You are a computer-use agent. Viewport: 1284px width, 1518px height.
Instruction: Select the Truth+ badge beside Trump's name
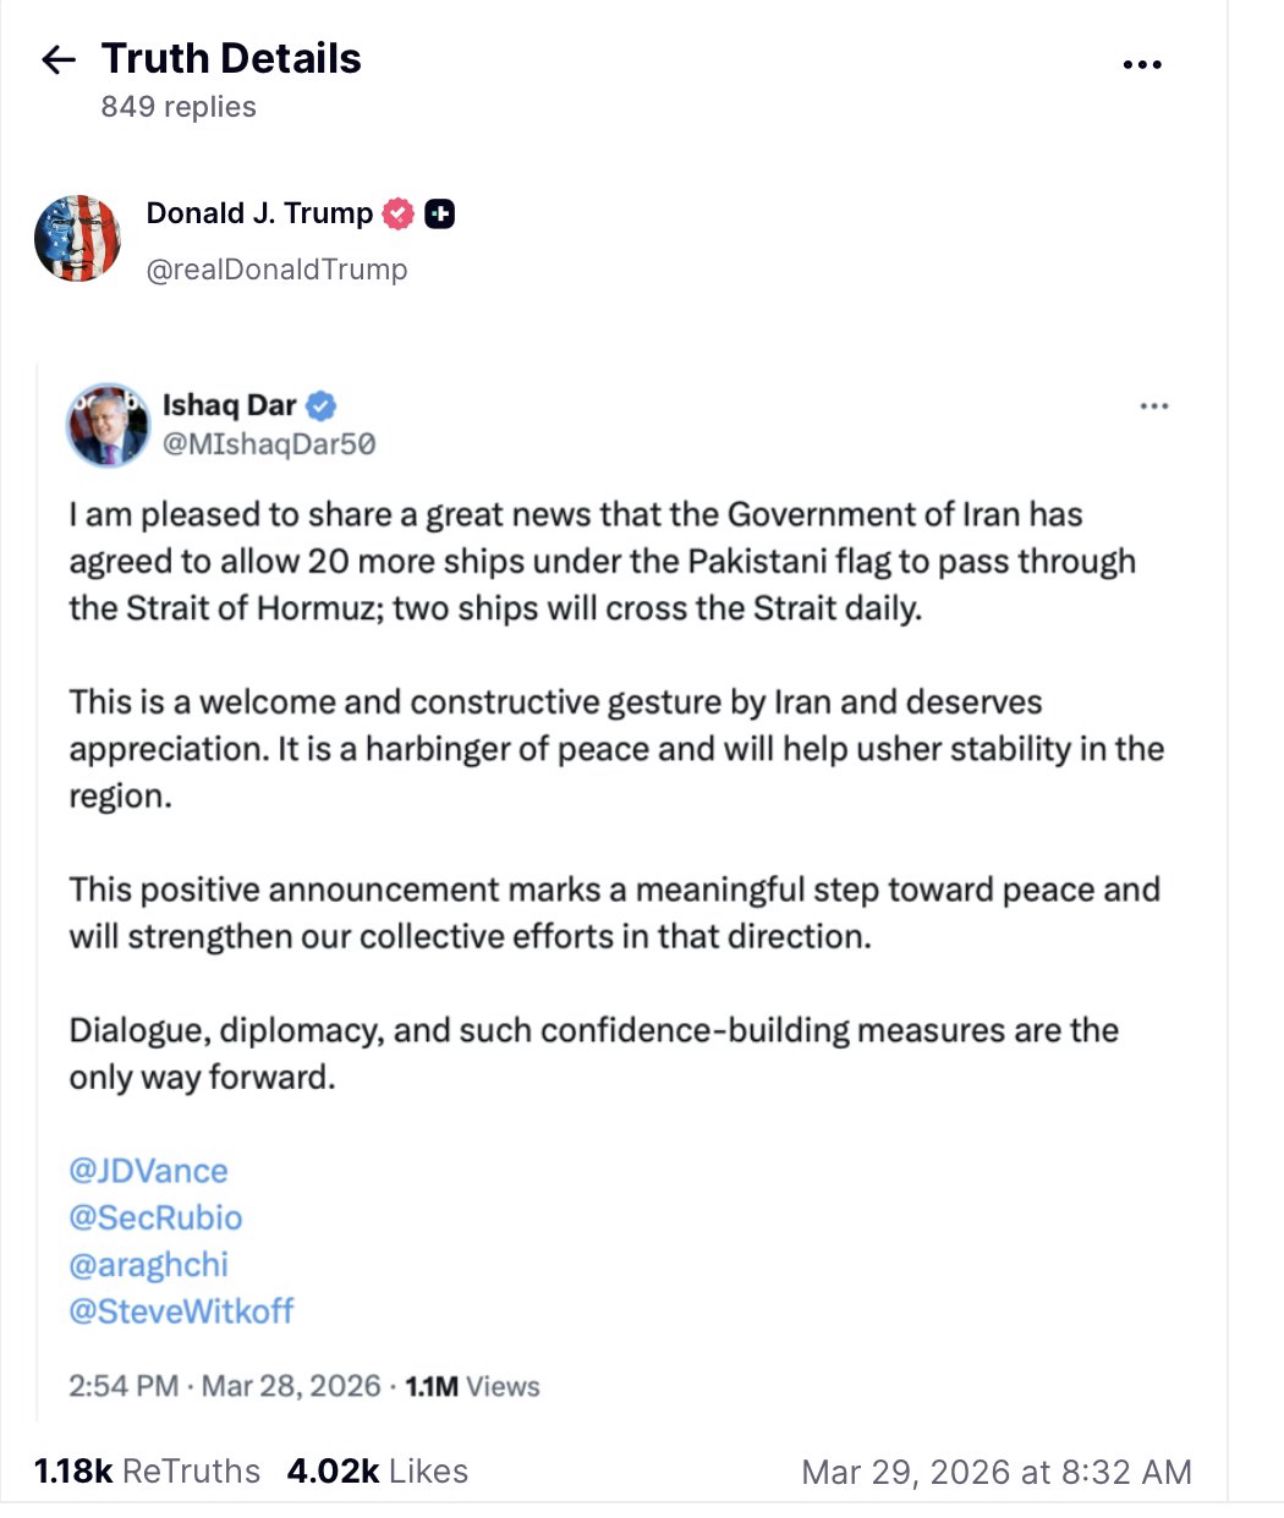click(438, 211)
